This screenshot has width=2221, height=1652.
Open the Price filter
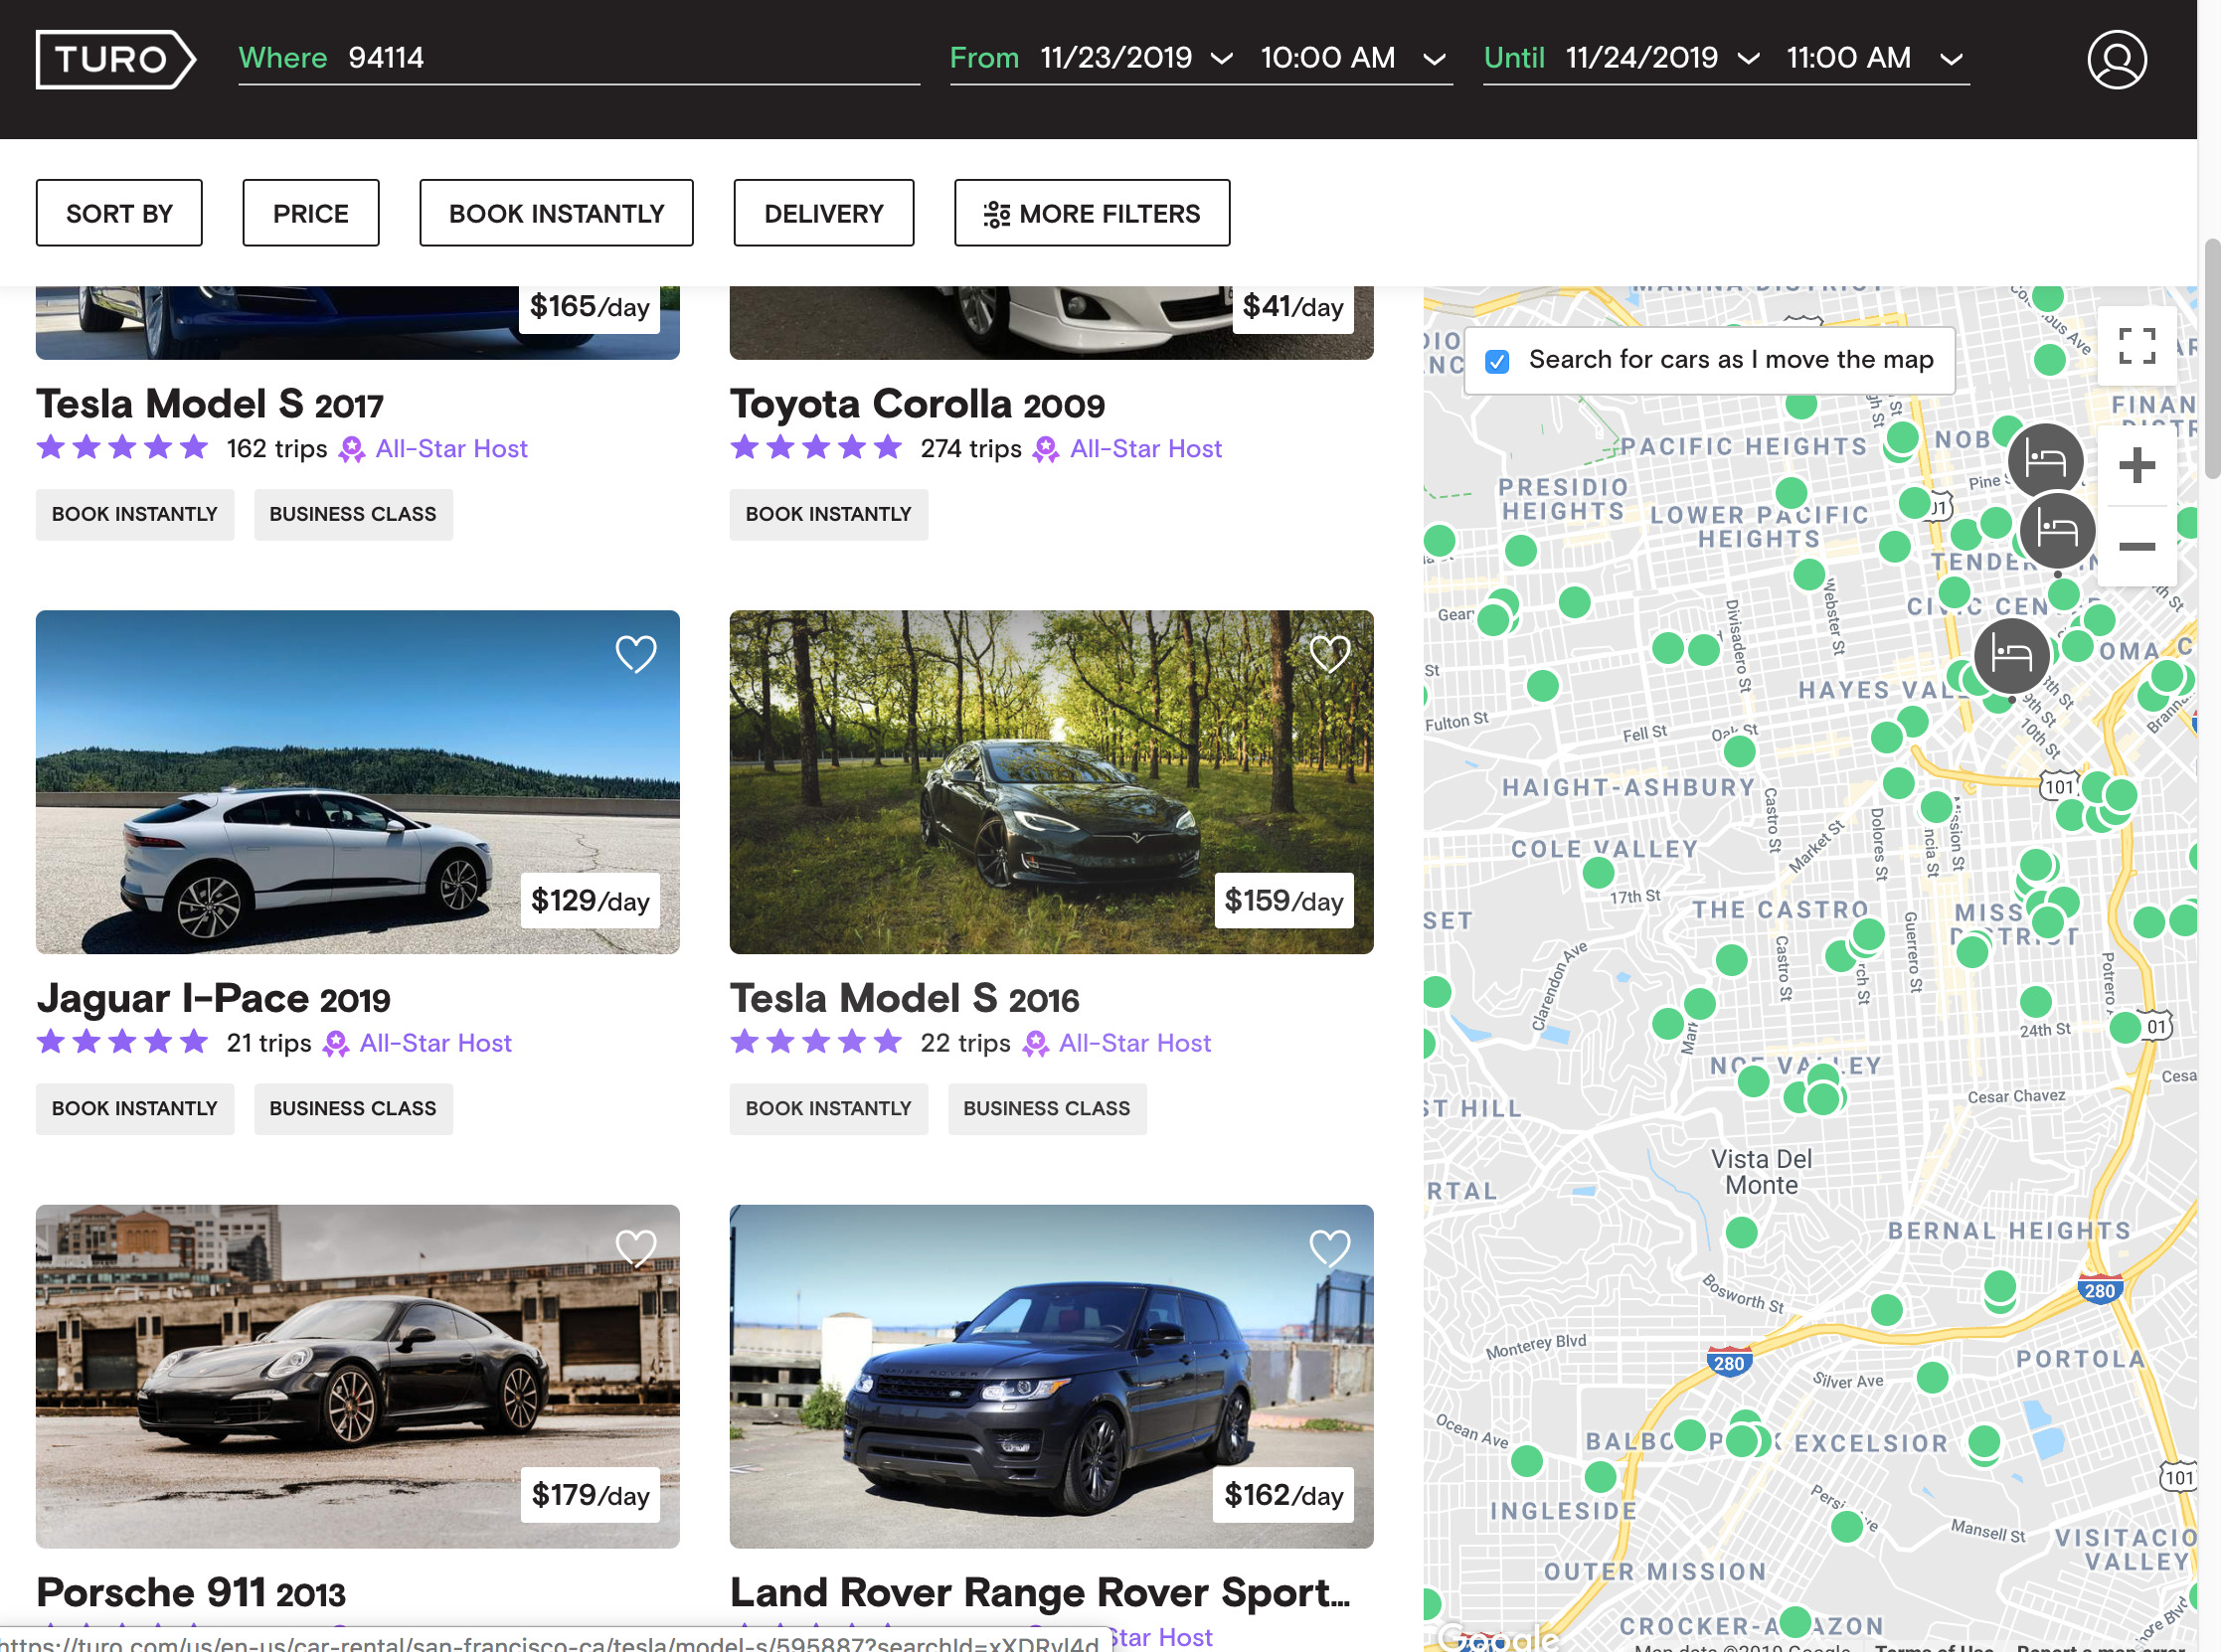310,213
